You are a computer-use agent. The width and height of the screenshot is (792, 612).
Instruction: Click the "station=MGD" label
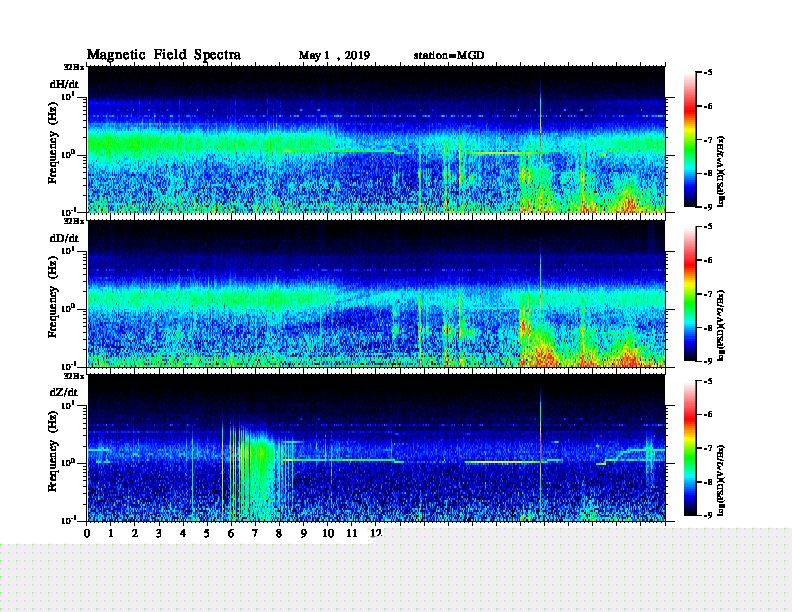click(449, 55)
